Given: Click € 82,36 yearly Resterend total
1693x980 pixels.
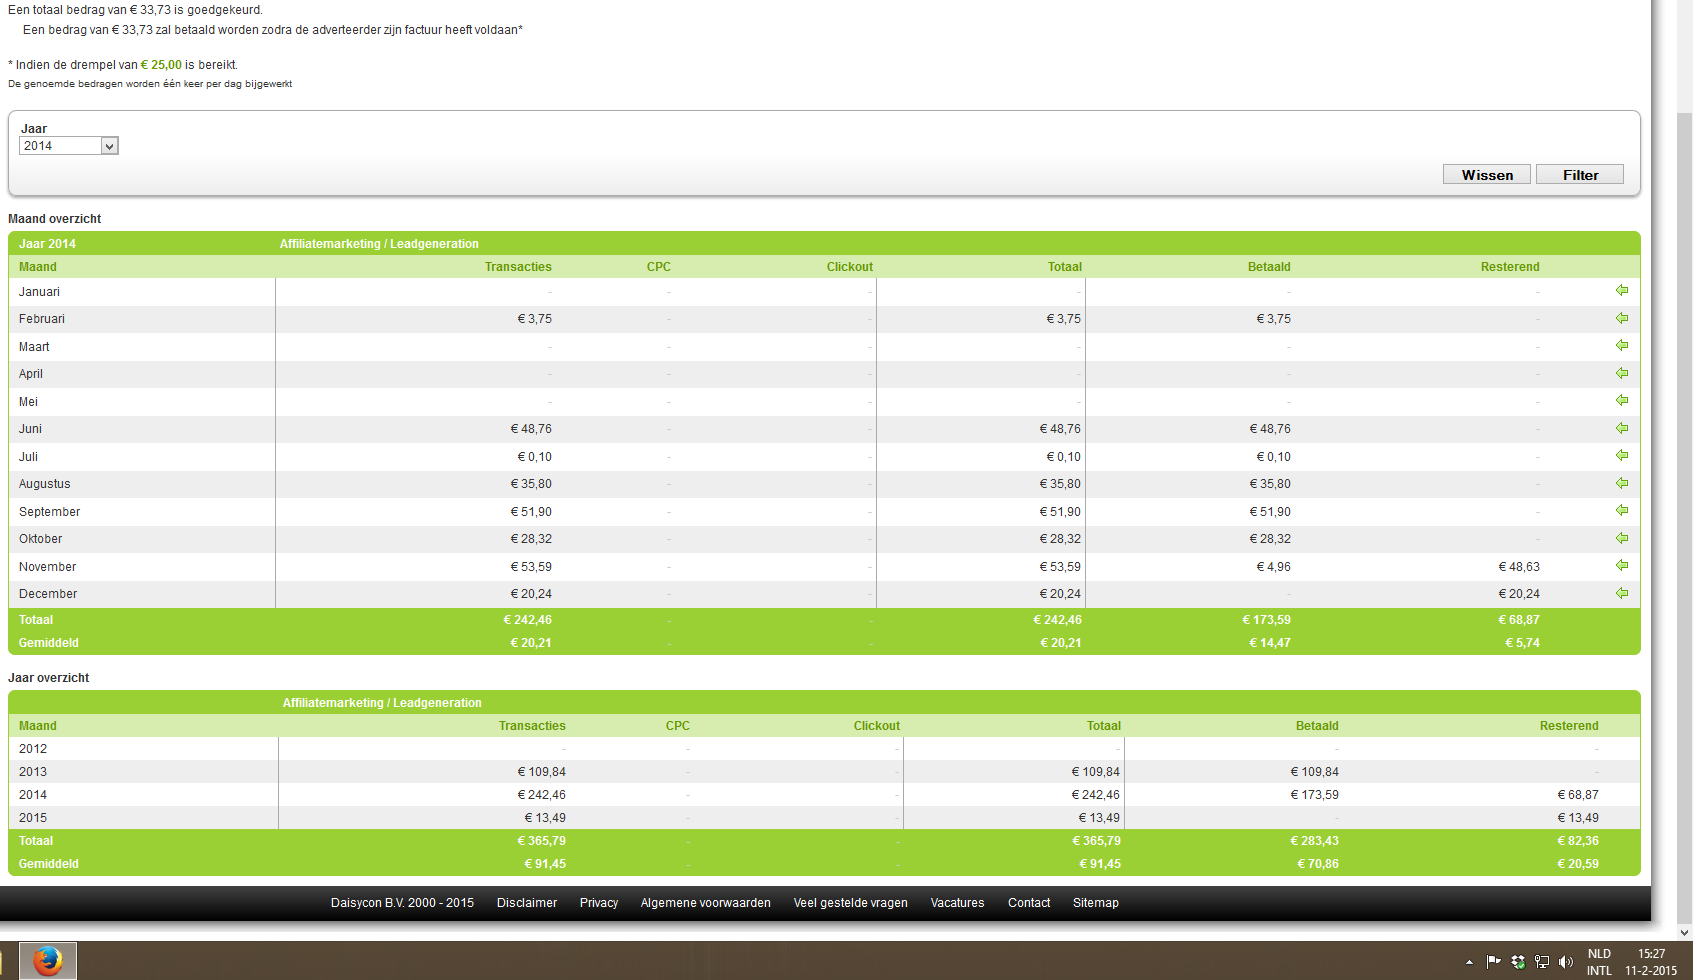Looking at the screenshot, I should (x=1577, y=841).
